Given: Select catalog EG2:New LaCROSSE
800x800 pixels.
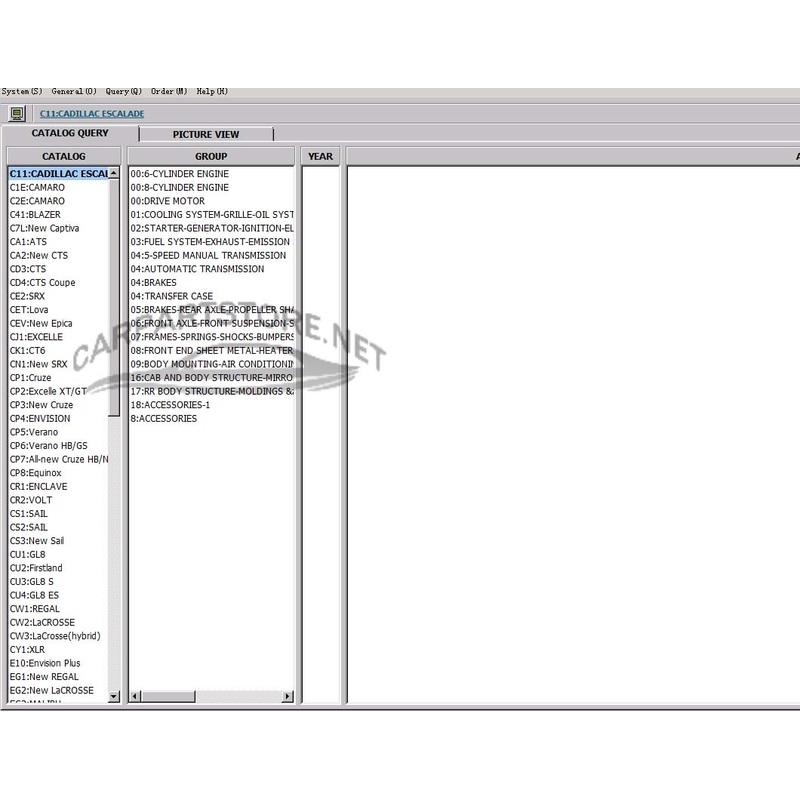Looking at the screenshot, I should coord(52,690).
